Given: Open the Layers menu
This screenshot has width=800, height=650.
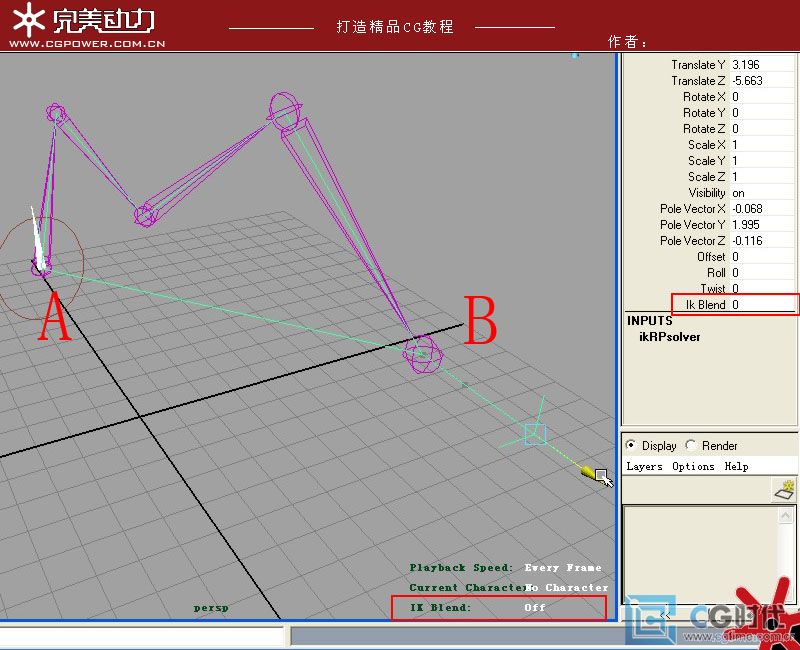Looking at the screenshot, I should tap(644, 466).
